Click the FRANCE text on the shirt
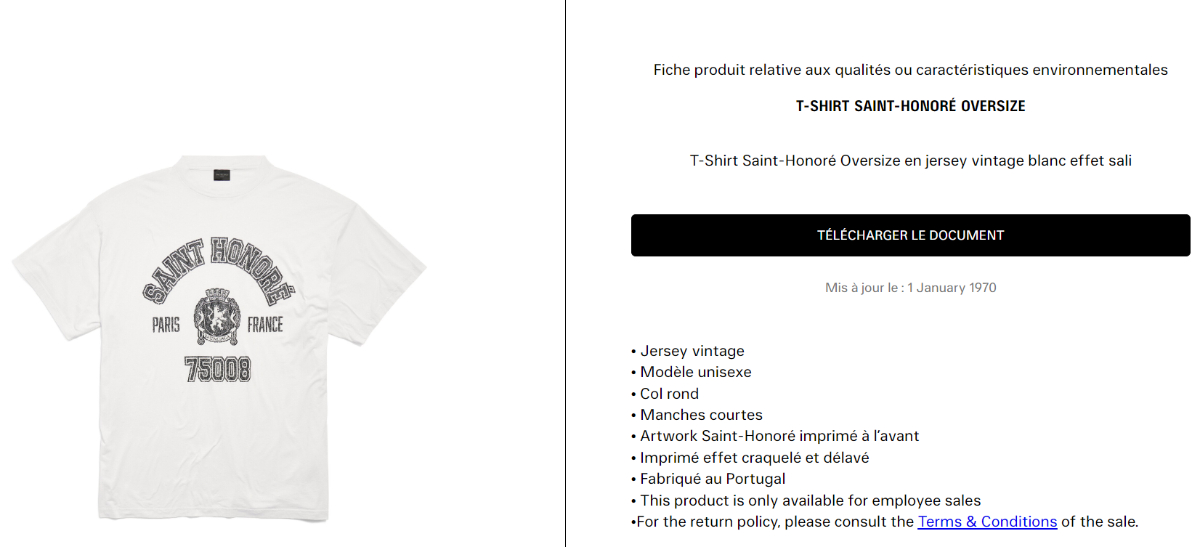1200x547 pixels. (x=265, y=325)
